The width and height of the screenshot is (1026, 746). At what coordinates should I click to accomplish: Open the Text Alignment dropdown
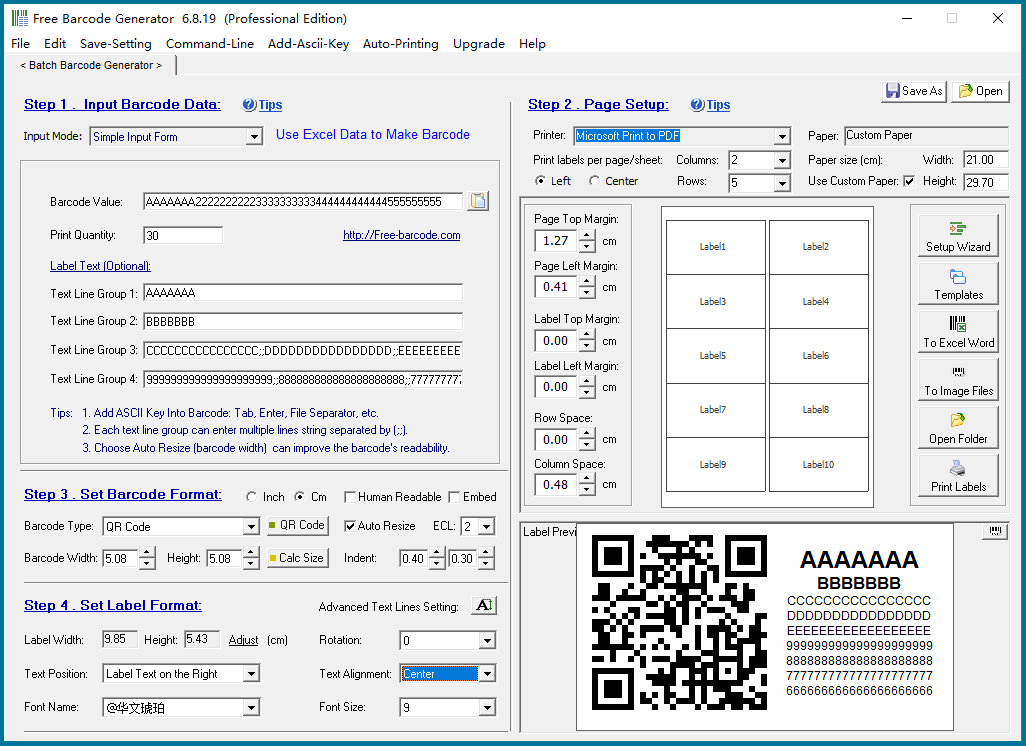(x=487, y=674)
